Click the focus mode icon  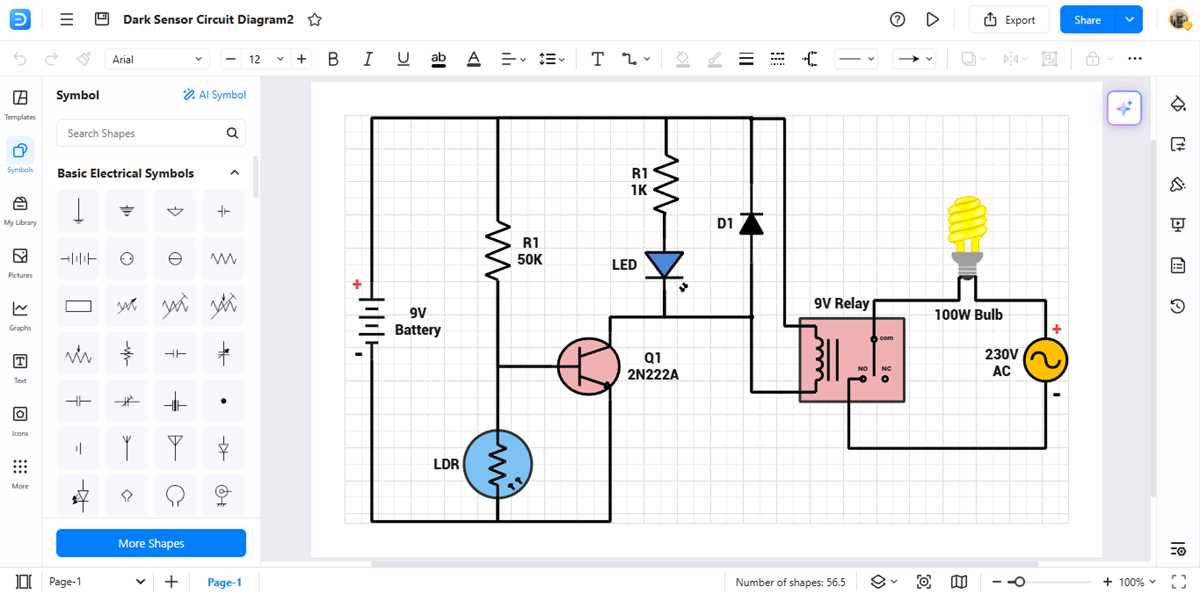(924, 581)
